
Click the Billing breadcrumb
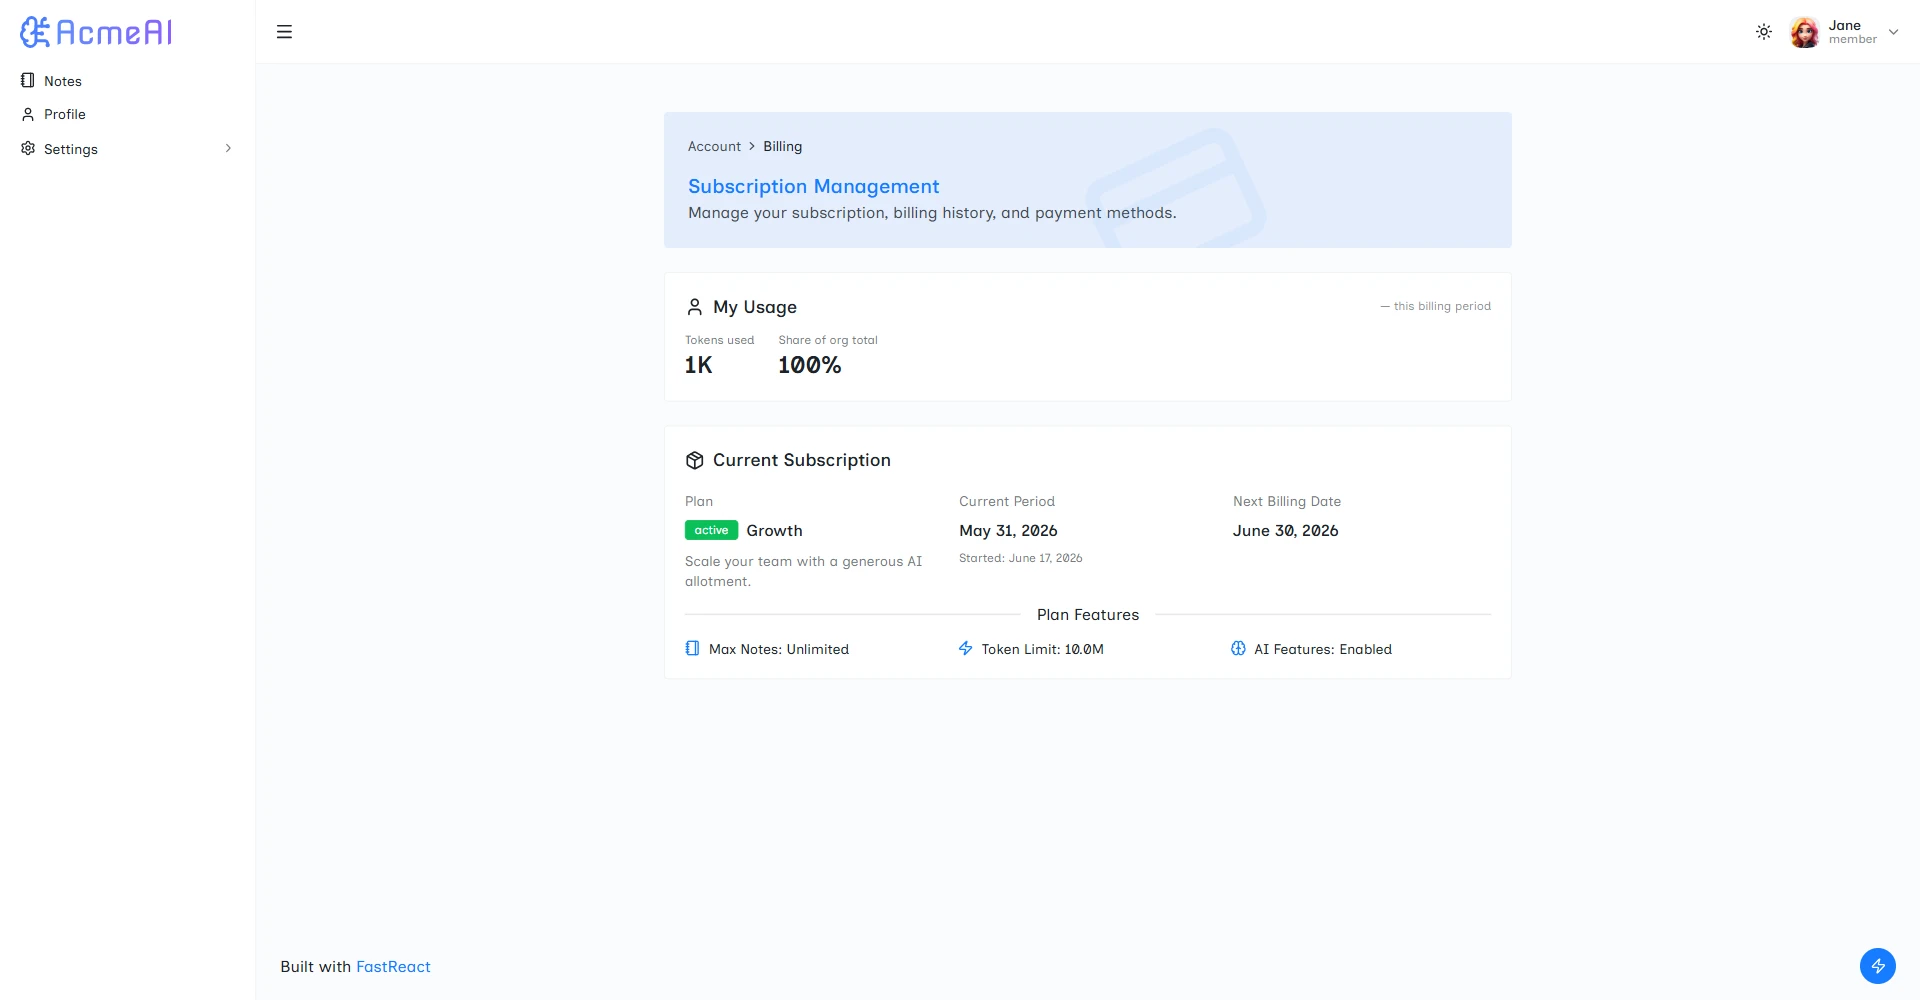point(782,146)
